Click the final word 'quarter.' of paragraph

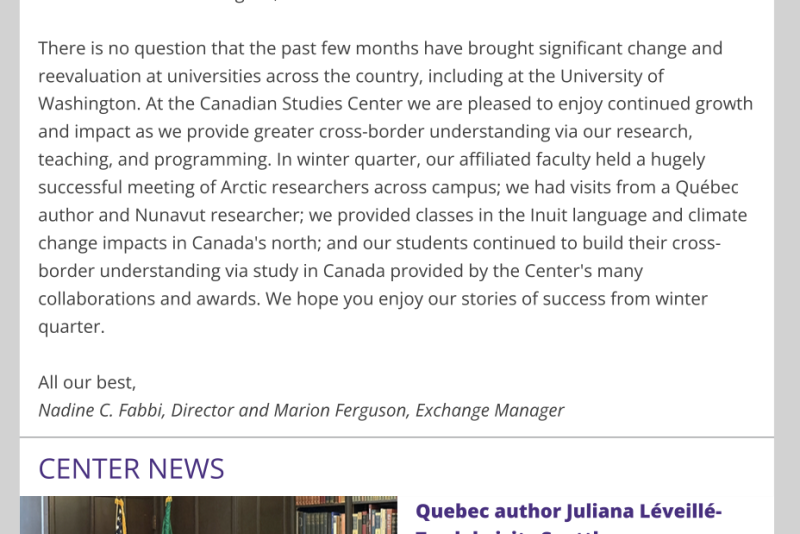[71, 327]
